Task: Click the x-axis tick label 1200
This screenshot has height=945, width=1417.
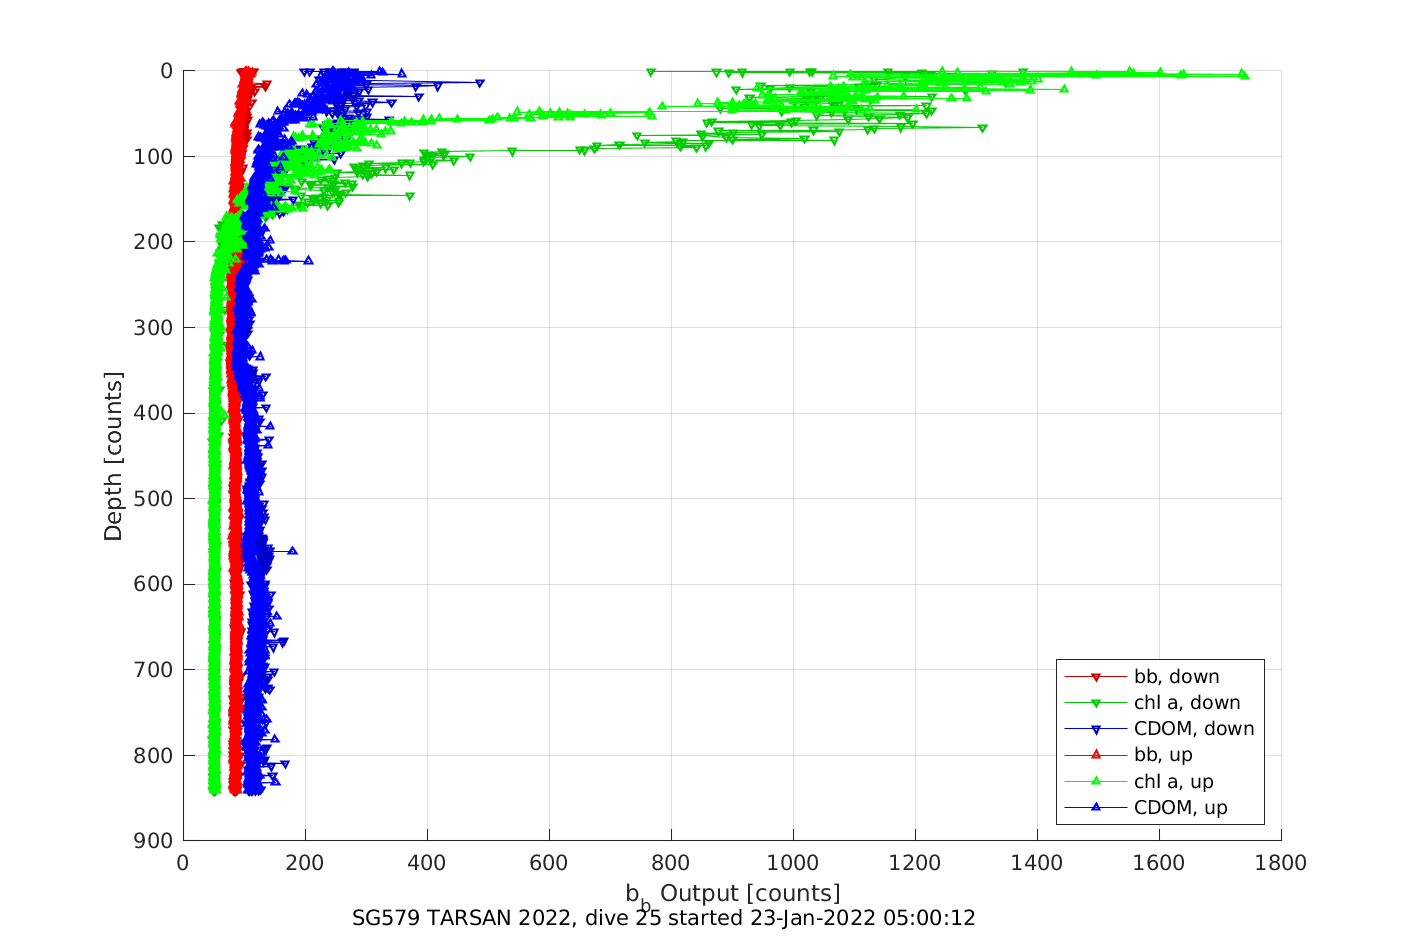Action: pyautogui.click(x=915, y=863)
